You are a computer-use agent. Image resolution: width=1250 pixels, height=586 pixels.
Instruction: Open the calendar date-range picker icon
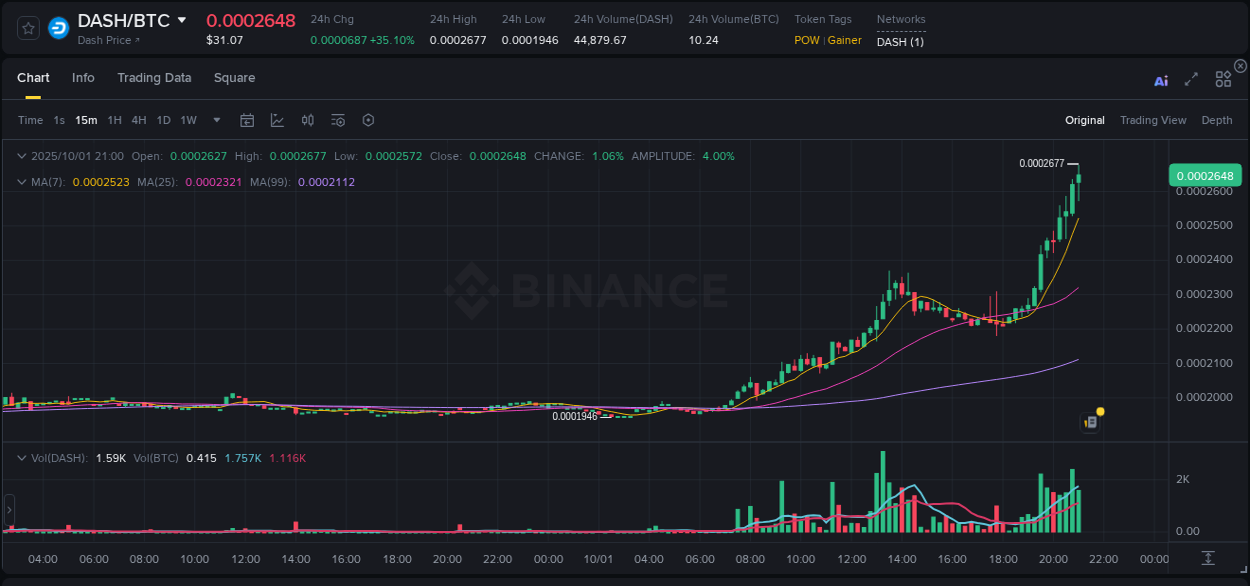coord(247,120)
